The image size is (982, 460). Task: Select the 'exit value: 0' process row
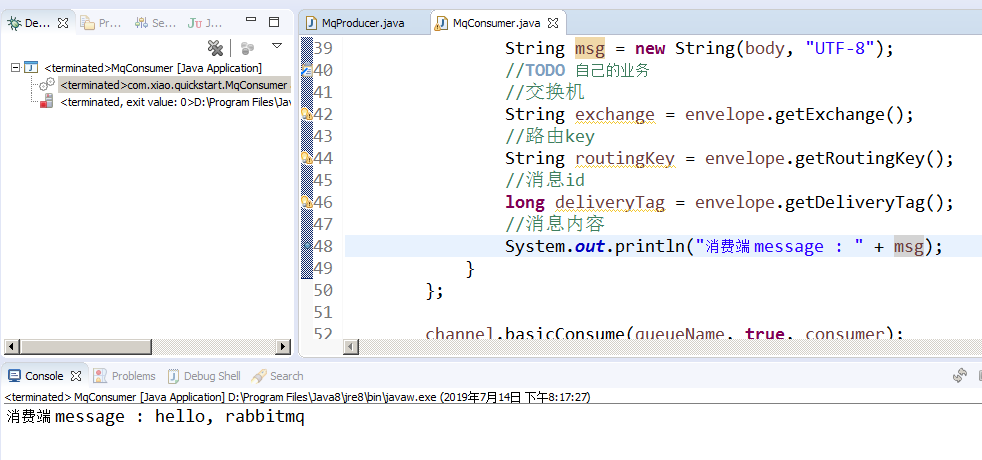(176, 102)
